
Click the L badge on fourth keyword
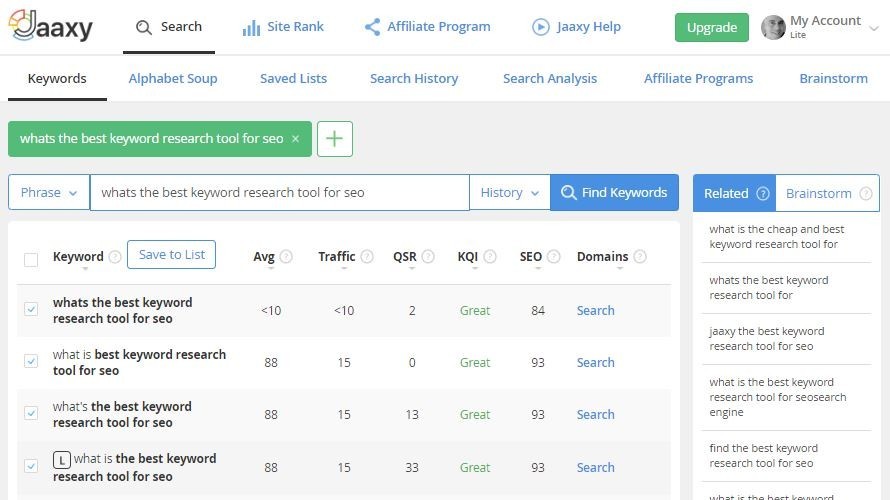coord(61,459)
